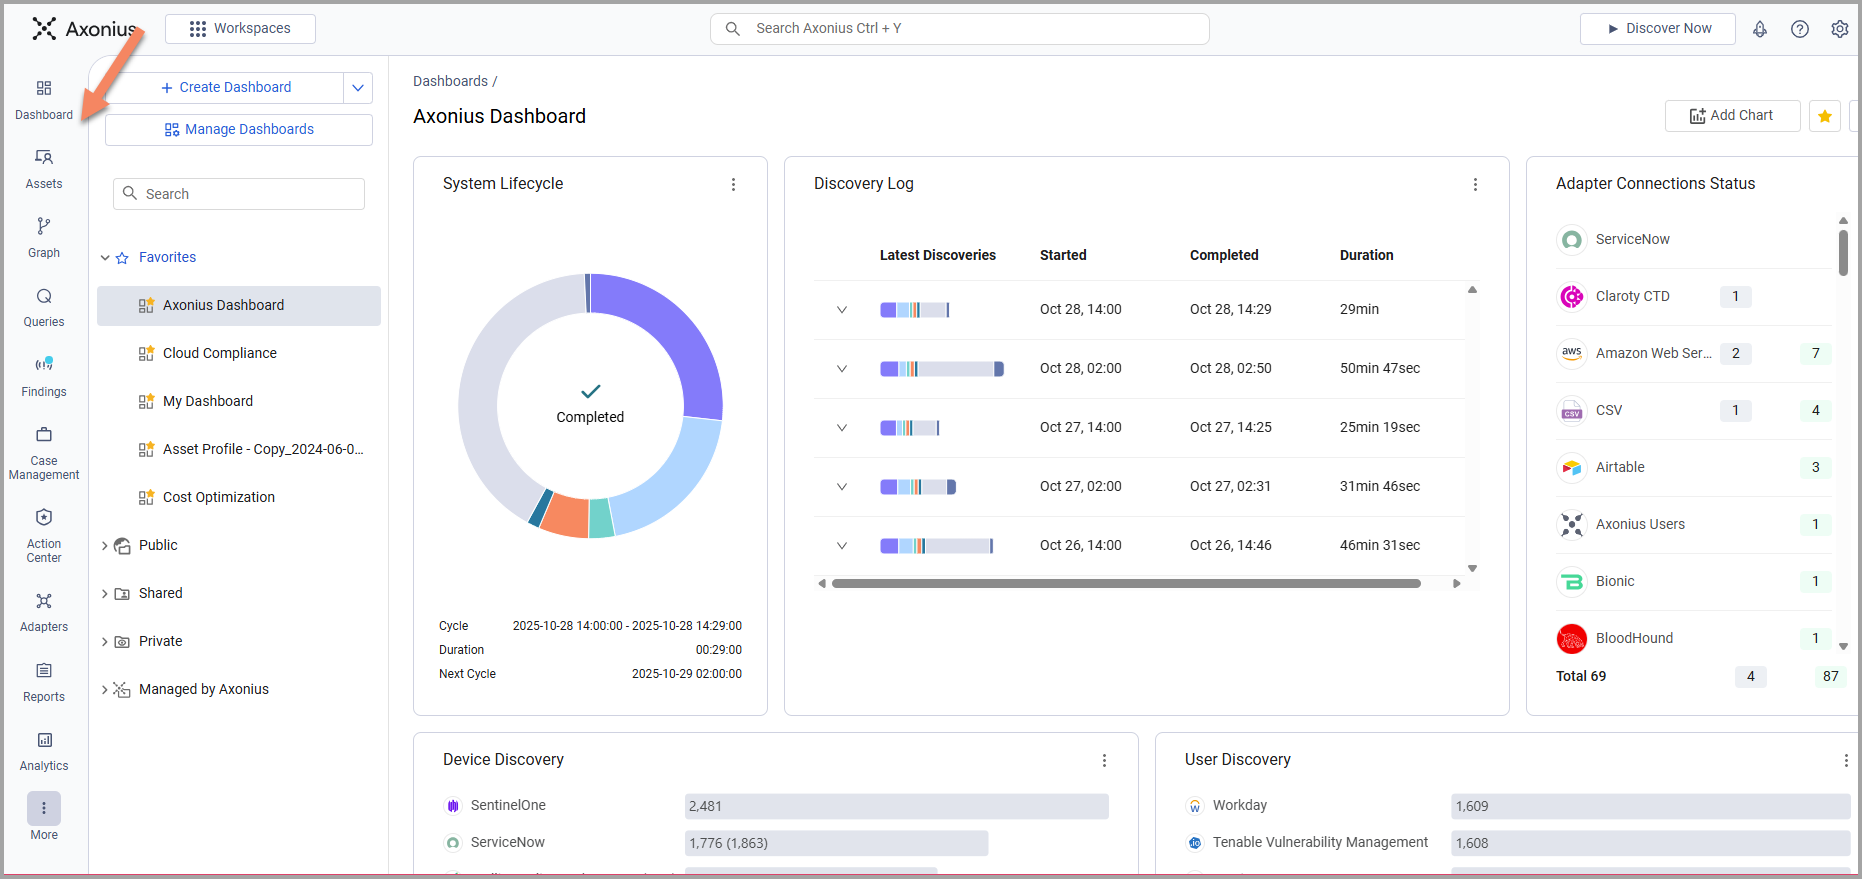Expand the Managed by Axonius folder
1862x879 pixels.
click(105, 690)
